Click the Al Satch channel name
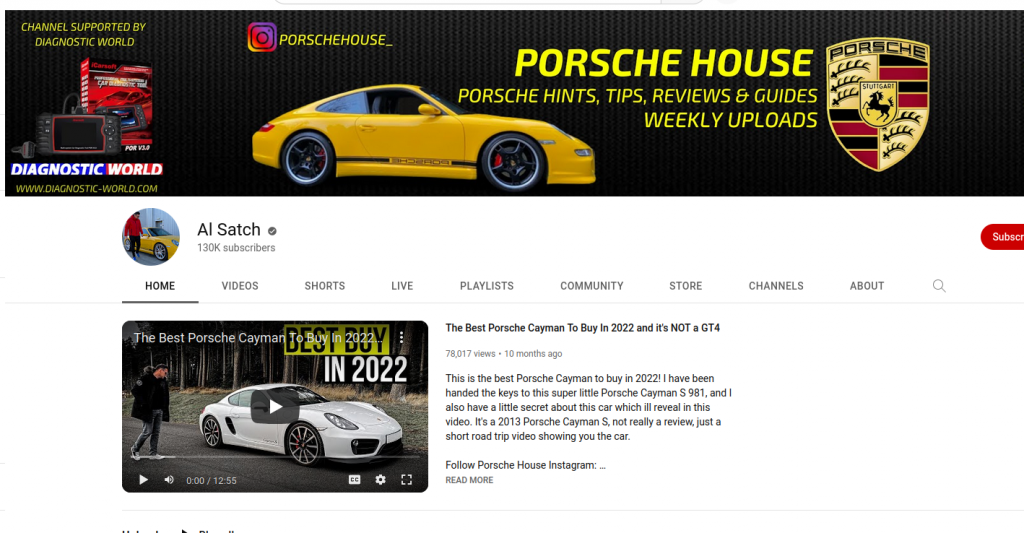1024x533 pixels. pyautogui.click(x=229, y=230)
